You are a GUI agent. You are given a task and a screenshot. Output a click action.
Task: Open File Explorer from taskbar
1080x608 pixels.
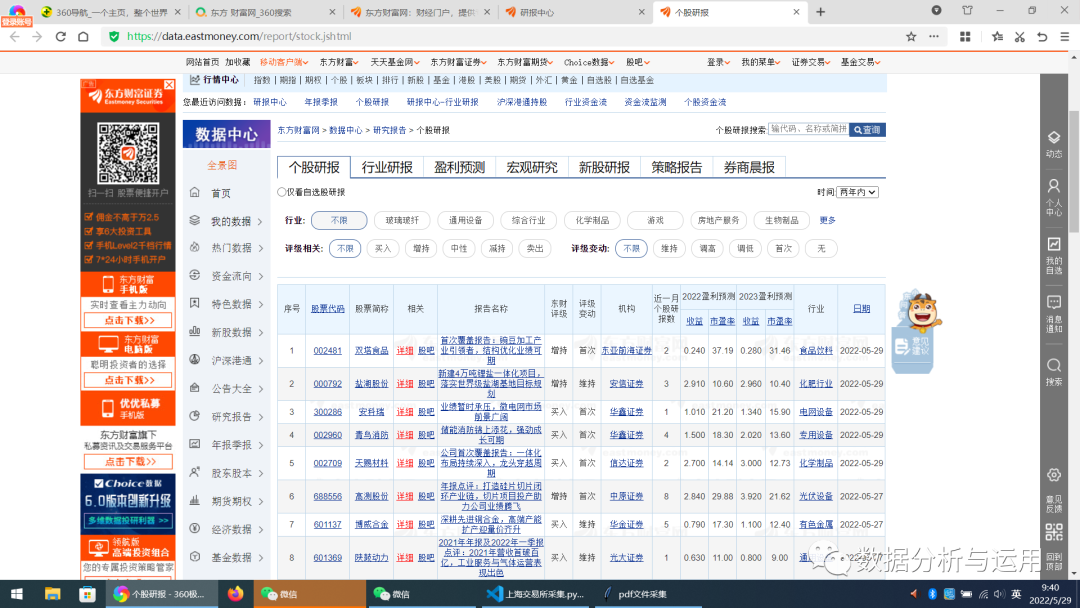point(52,594)
